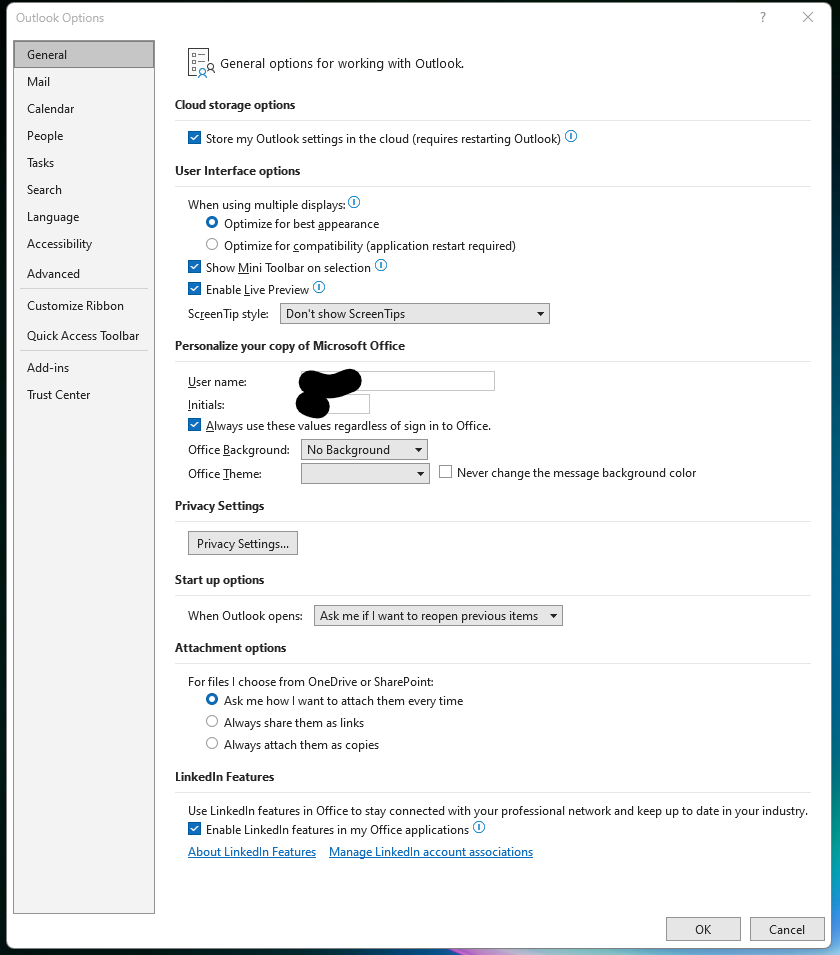Open About LinkedIn Features link

pos(252,851)
